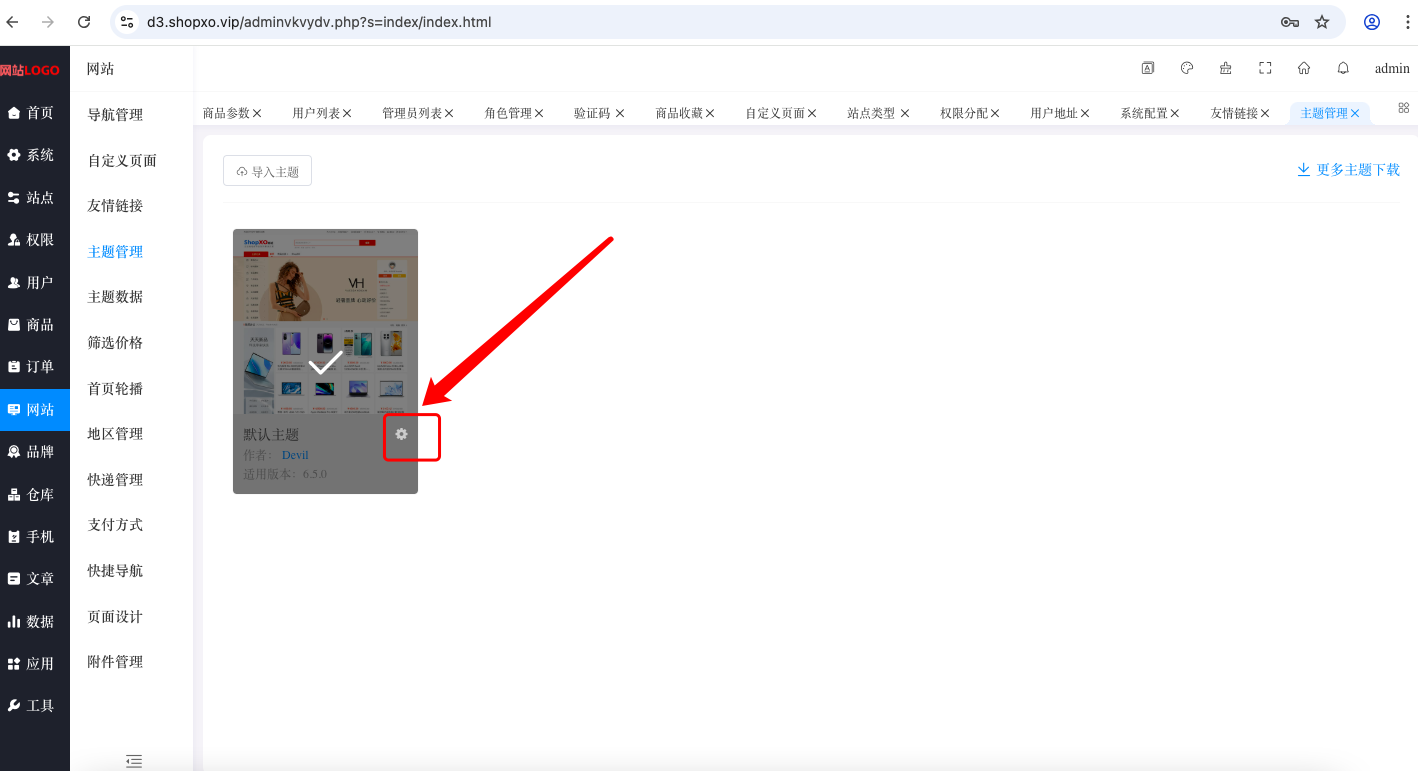Select 工具 in main sidebar
The width and height of the screenshot is (1418, 771).
35,706
